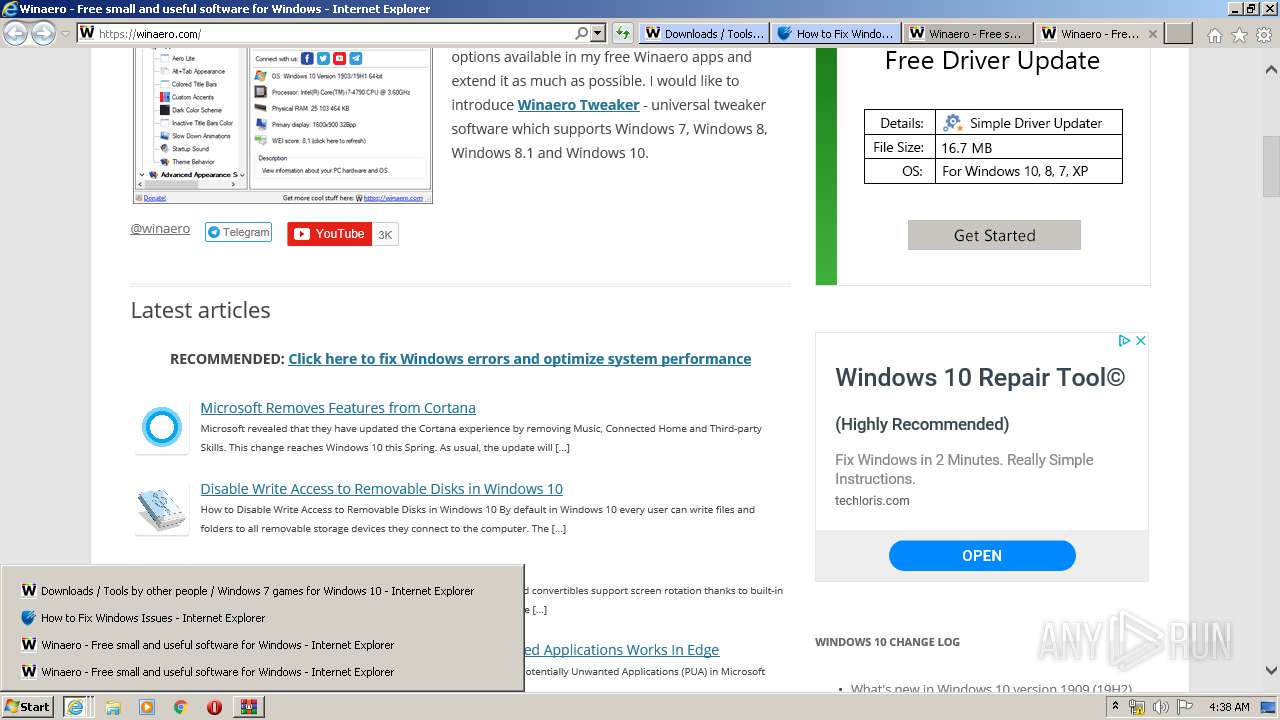Image resolution: width=1280 pixels, height=720 pixels.
Task: Click the YouTube subscribe badge
Action: (329, 234)
